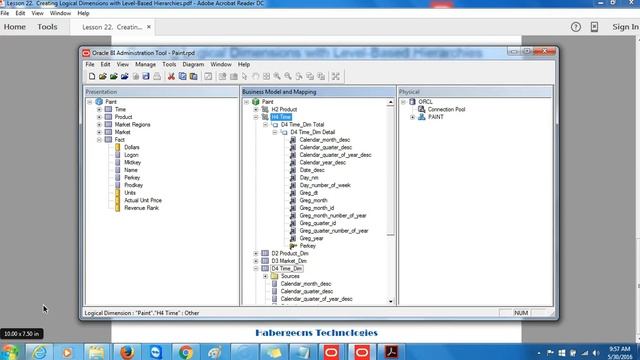Screen dimensions: 640x360
Task: Expand the Time presentation table
Action: point(99,109)
